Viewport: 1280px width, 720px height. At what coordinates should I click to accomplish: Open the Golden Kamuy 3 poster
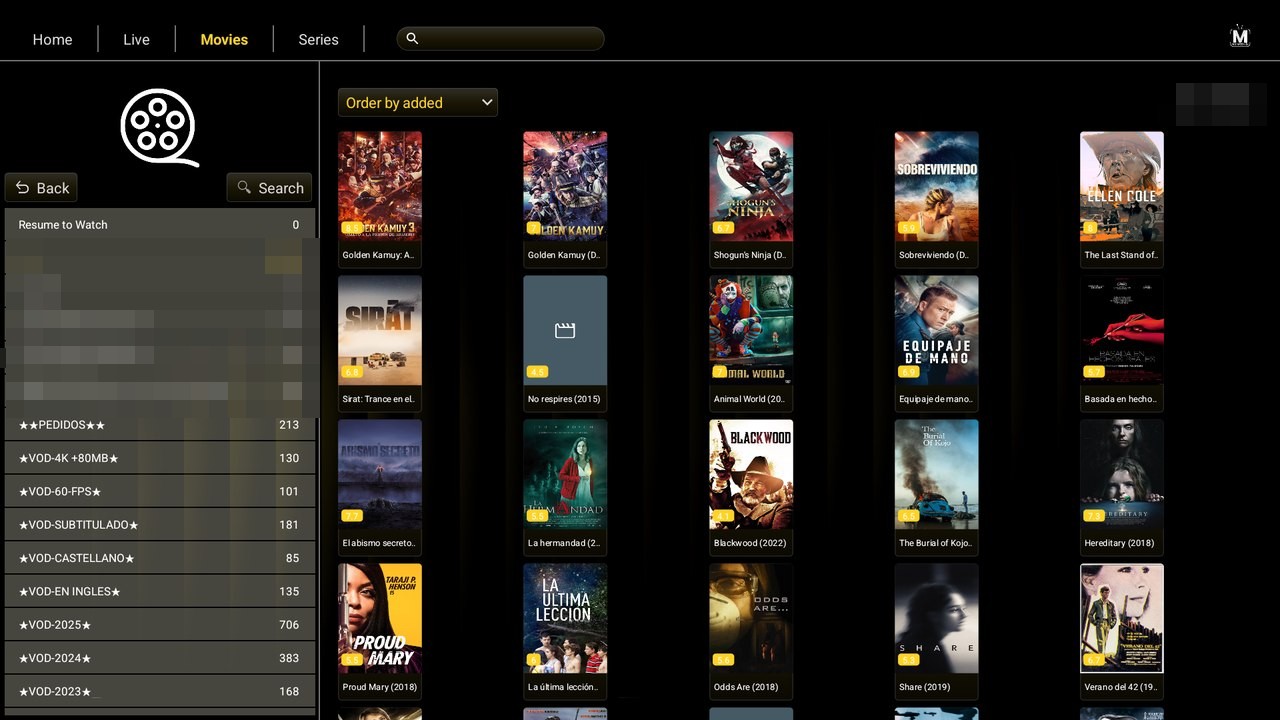(x=380, y=186)
